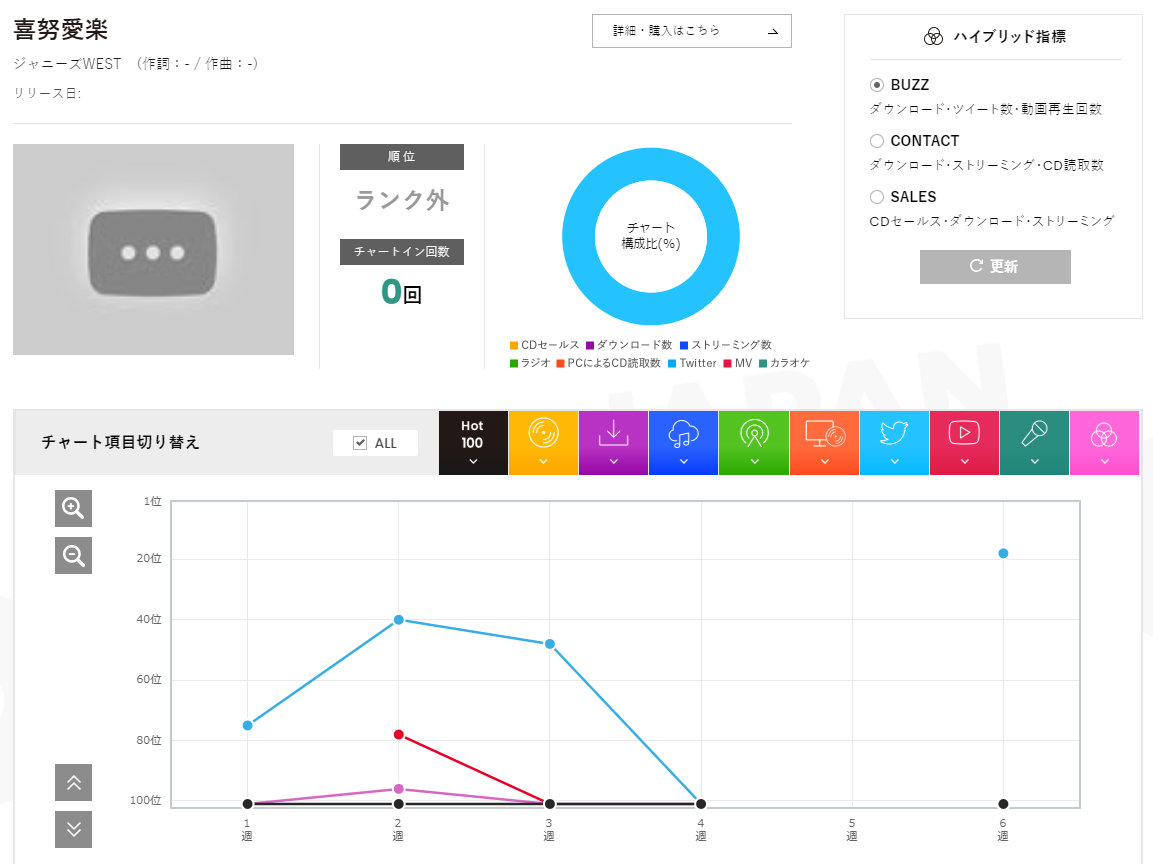This screenshot has width=1153, height=864.
Task: Click the ストリーミング数 legend swatch
Action: (684, 345)
